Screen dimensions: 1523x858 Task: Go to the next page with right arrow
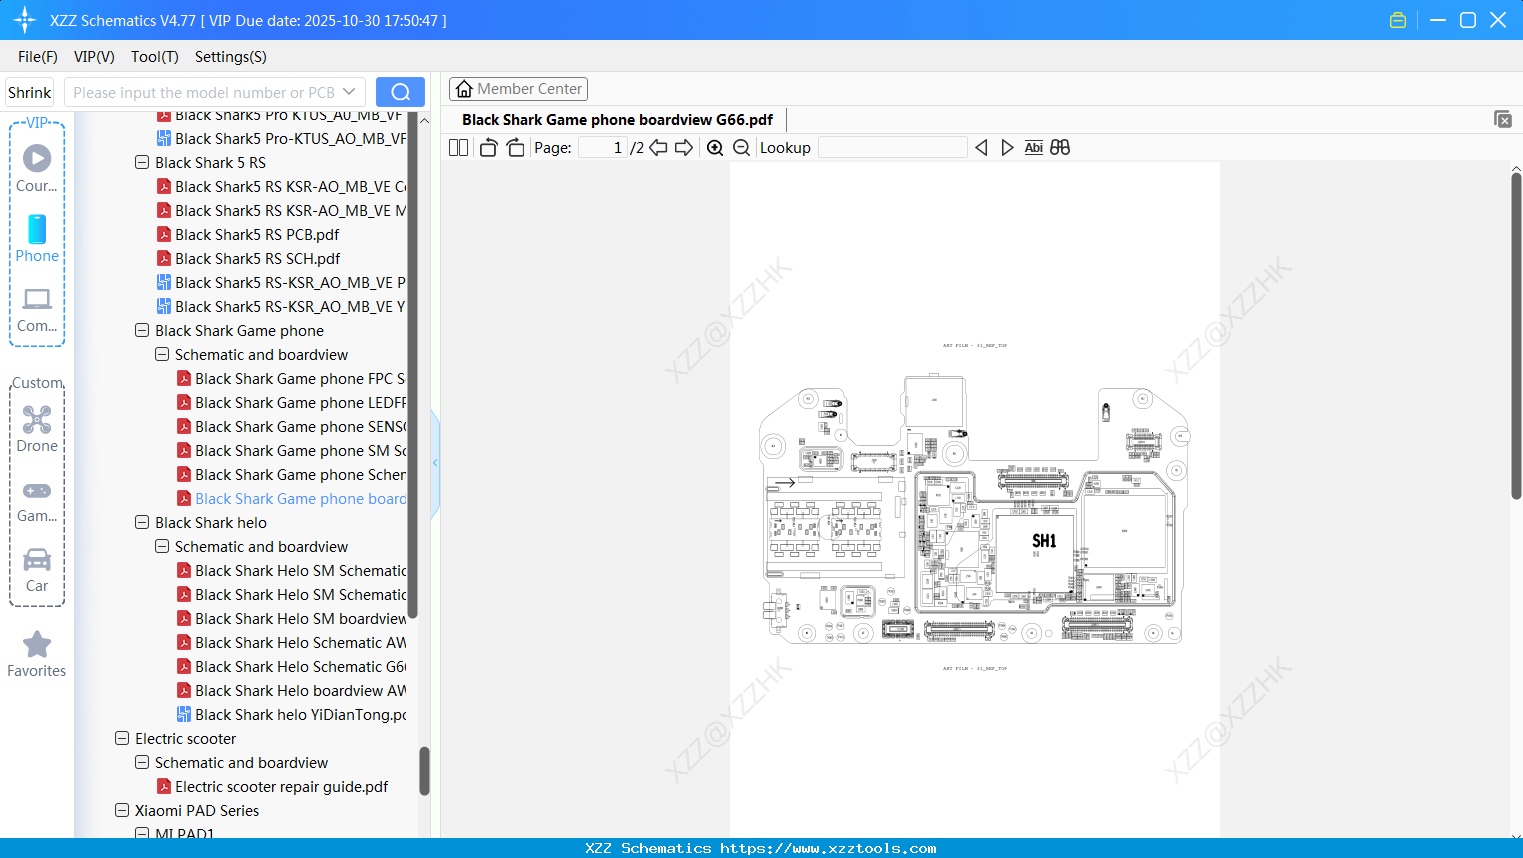(684, 148)
